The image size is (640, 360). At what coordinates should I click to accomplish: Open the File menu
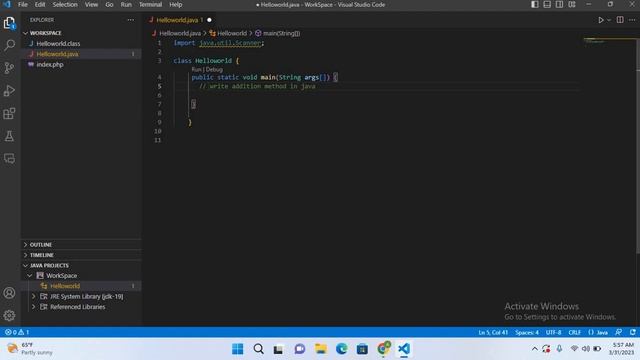[23, 4]
